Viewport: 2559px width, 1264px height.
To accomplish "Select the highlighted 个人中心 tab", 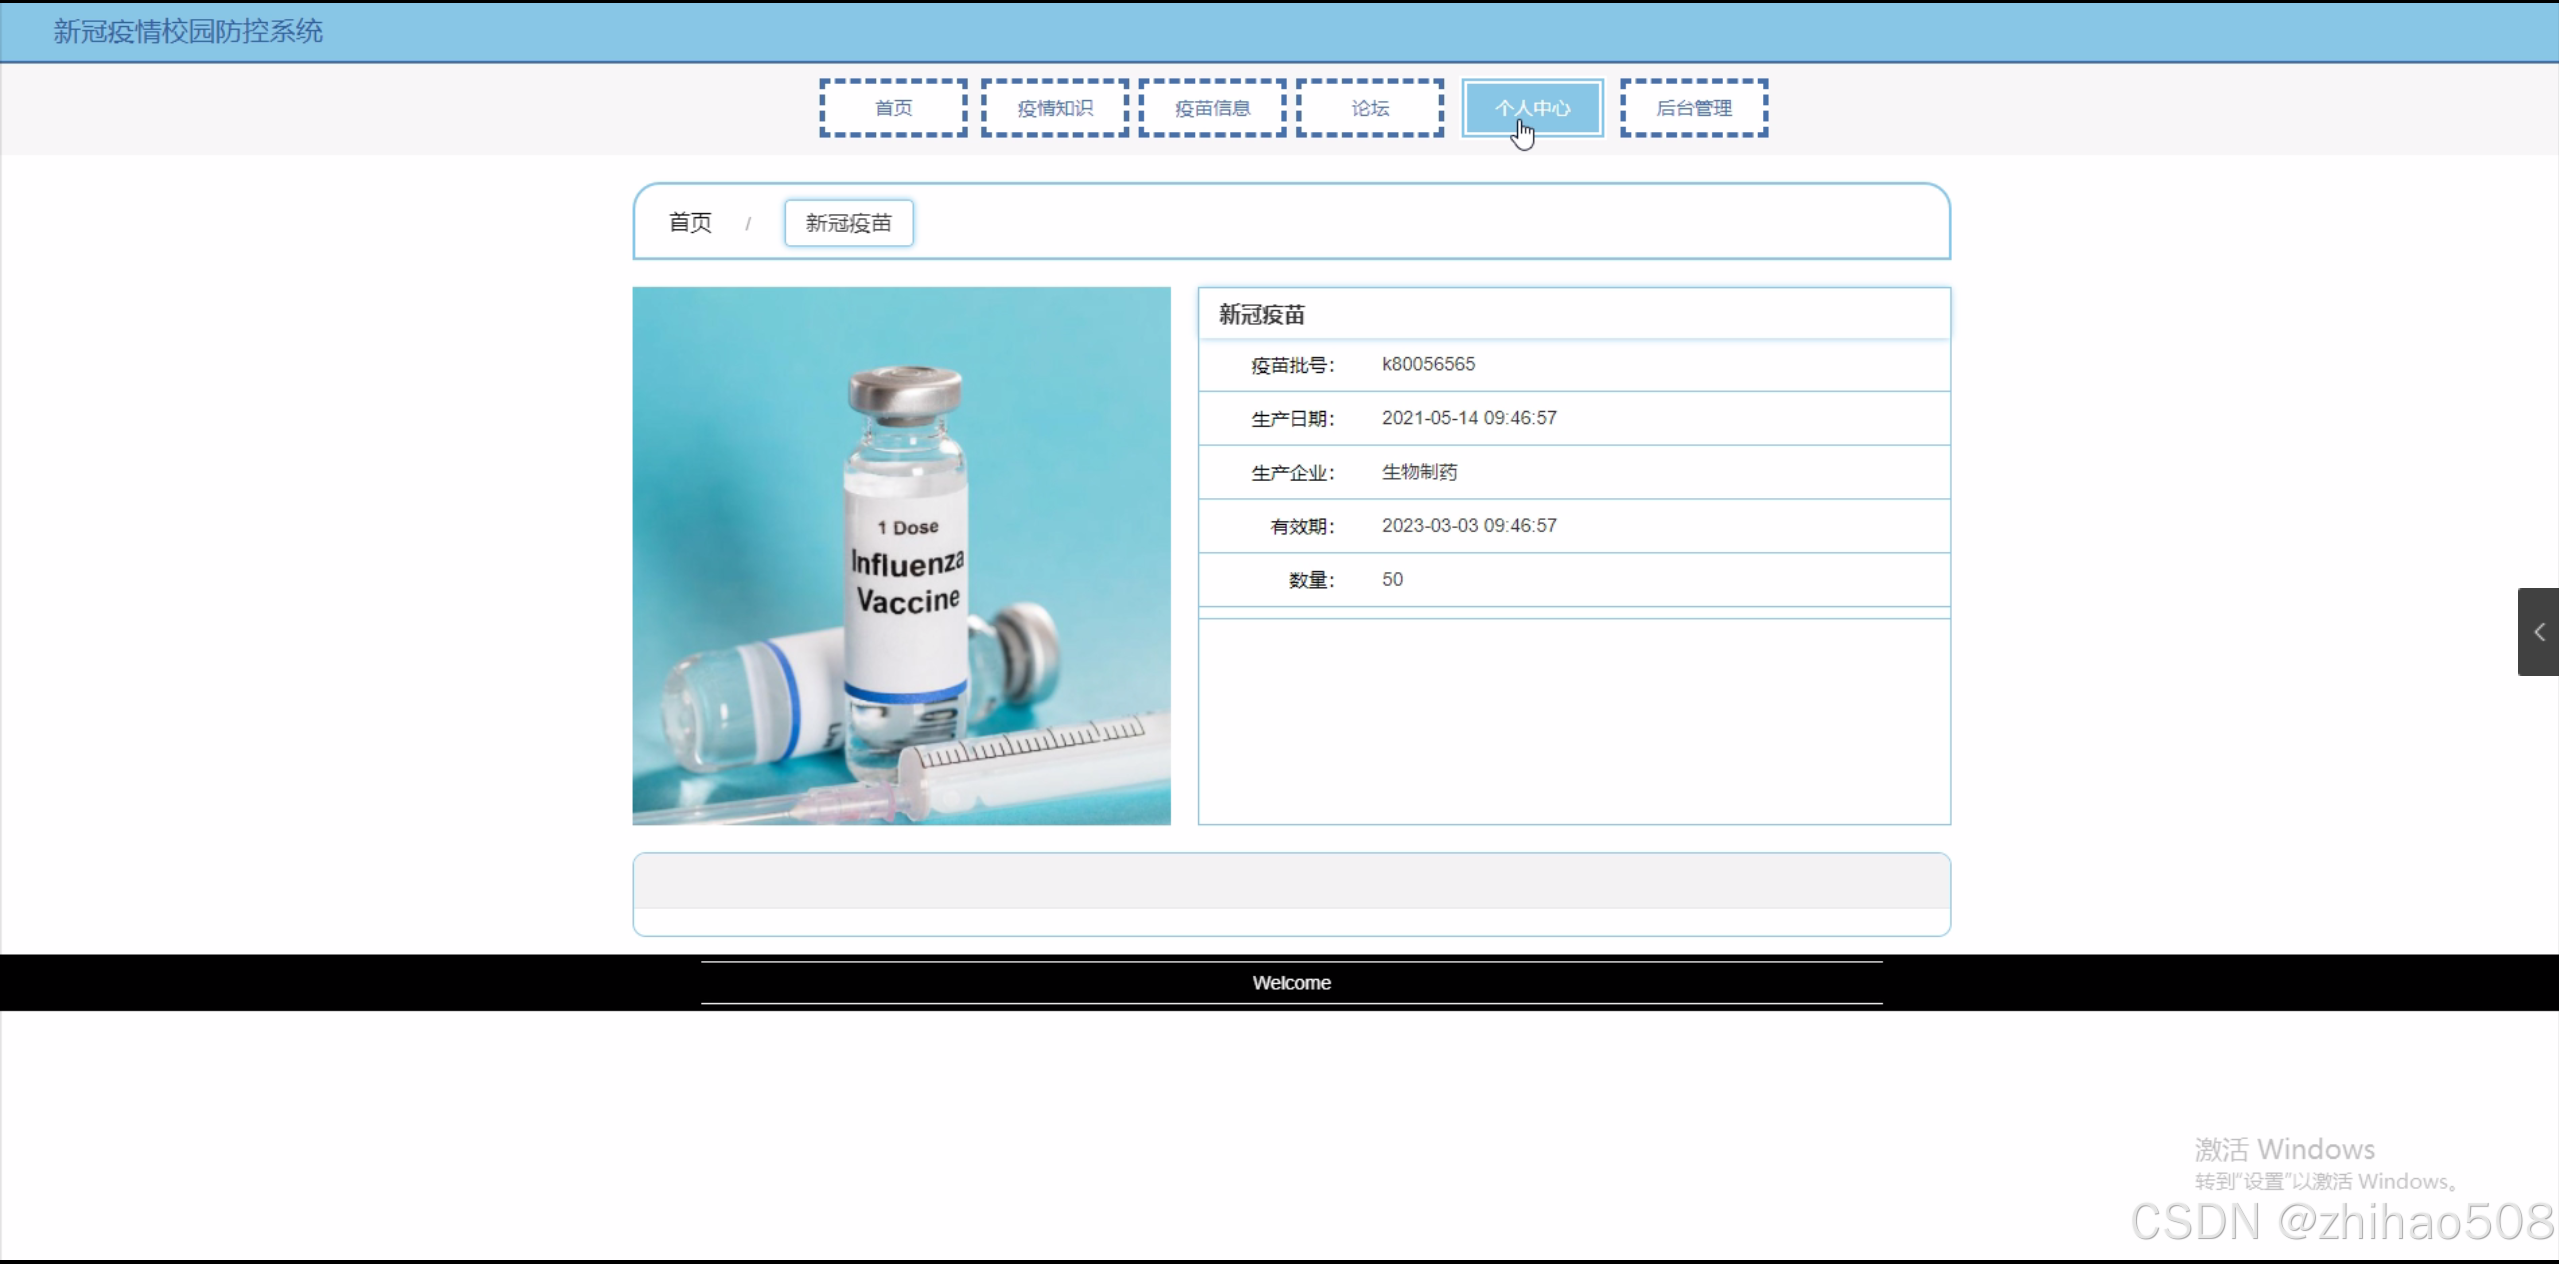I will (1532, 108).
